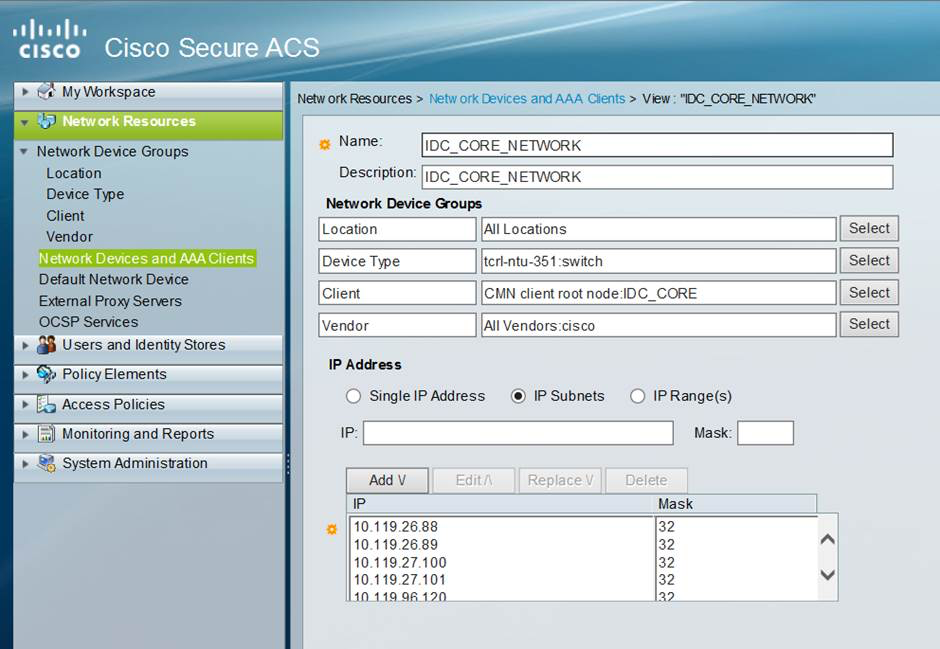Click the Network Devices and AAA Clients breadcrumb link

[x=527, y=99]
